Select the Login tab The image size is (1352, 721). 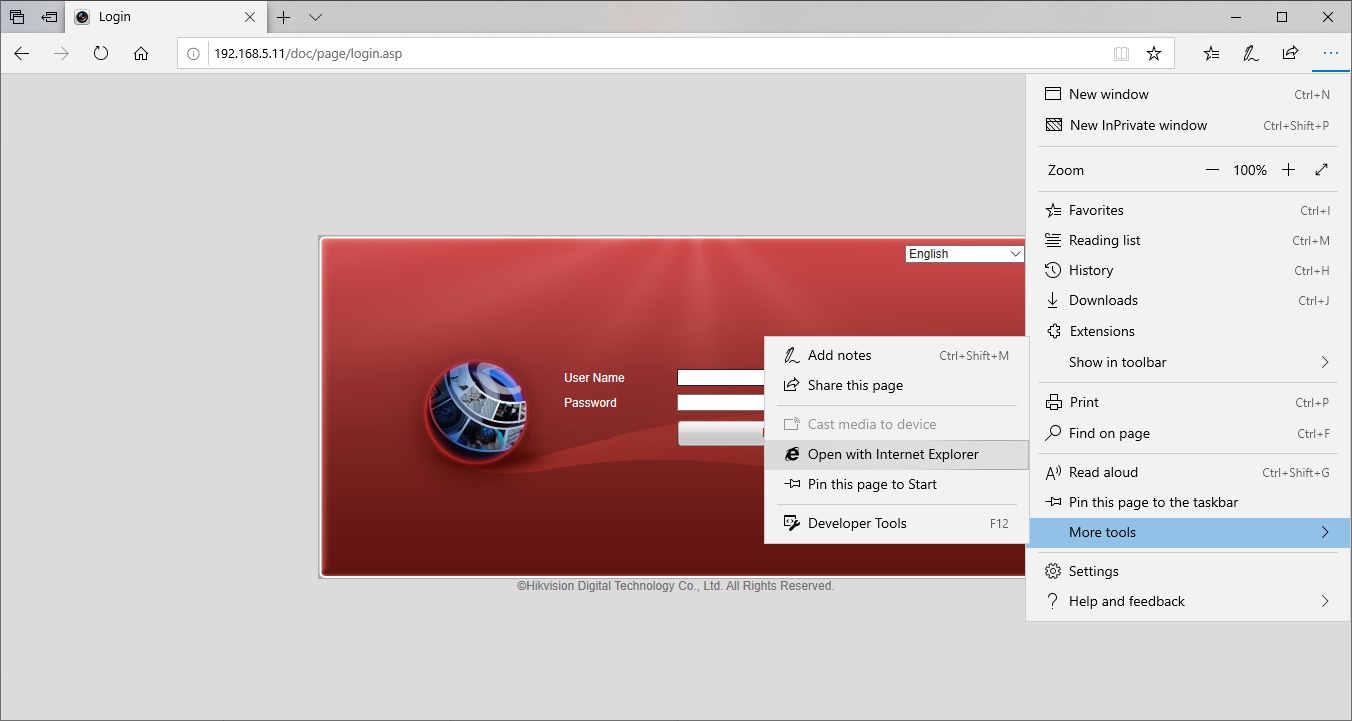(166, 17)
